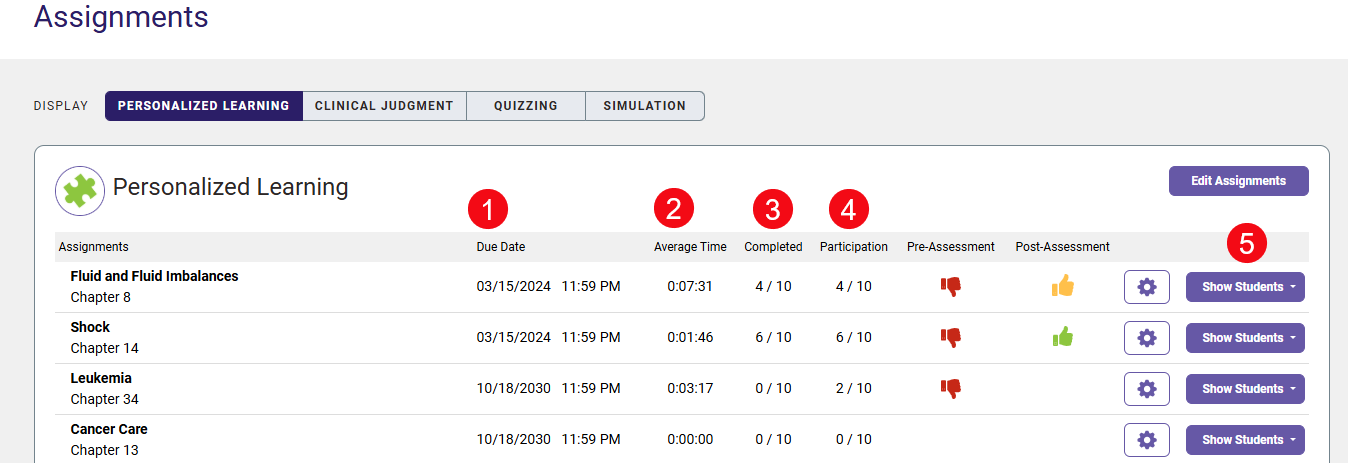Switch to the Quizzing display tab
This screenshot has width=1348, height=463.
pos(526,106)
